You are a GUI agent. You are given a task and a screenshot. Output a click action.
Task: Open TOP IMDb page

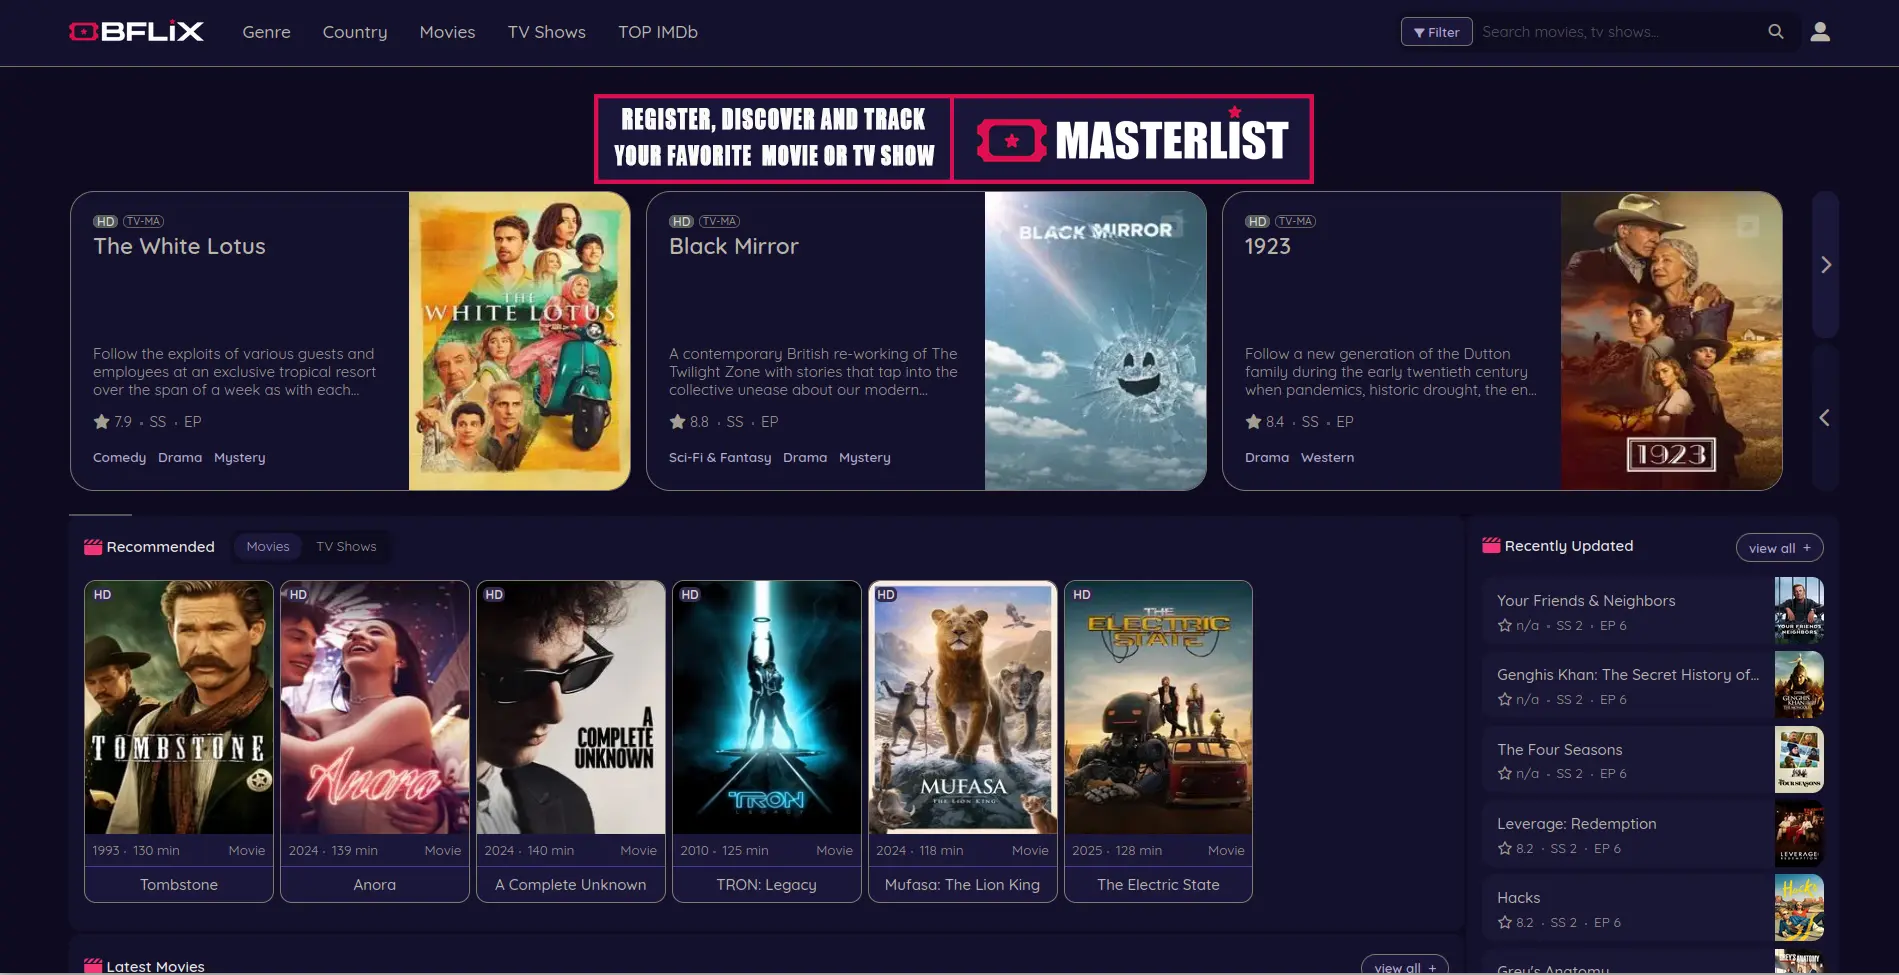pyautogui.click(x=658, y=32)
